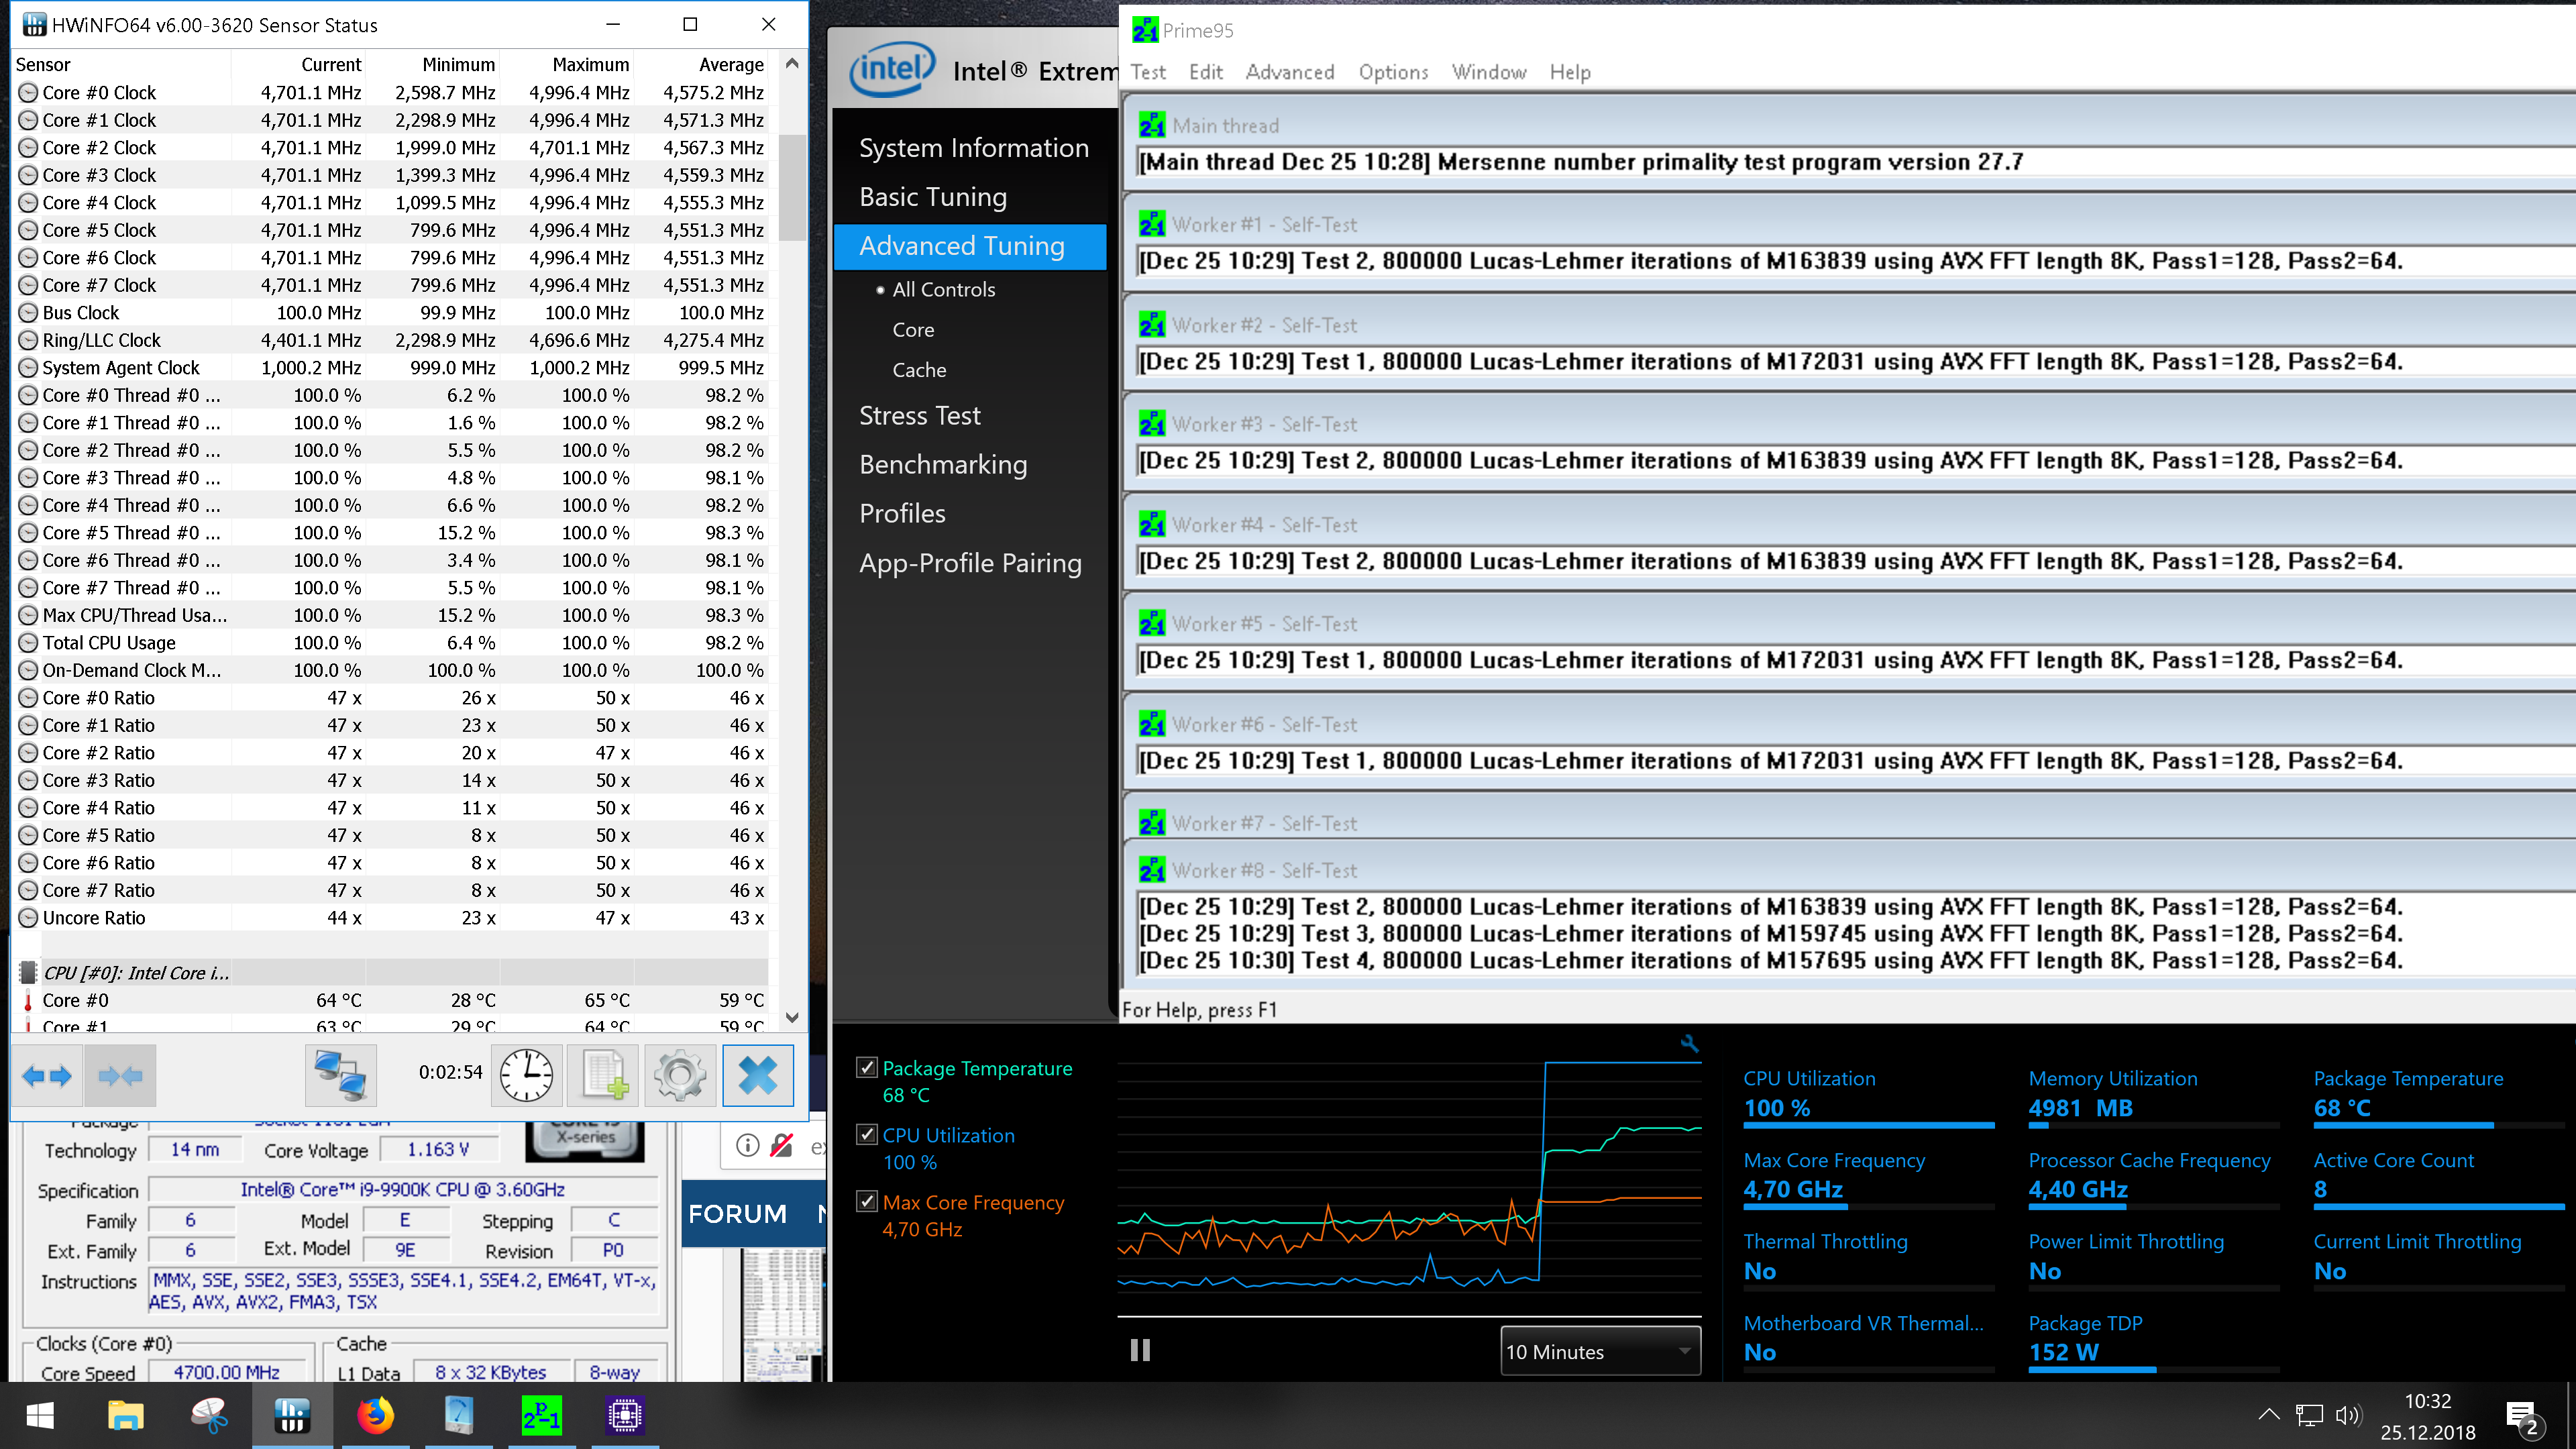
Task: Open Profiles in XTU sidebar
Action: pos(902,514)
